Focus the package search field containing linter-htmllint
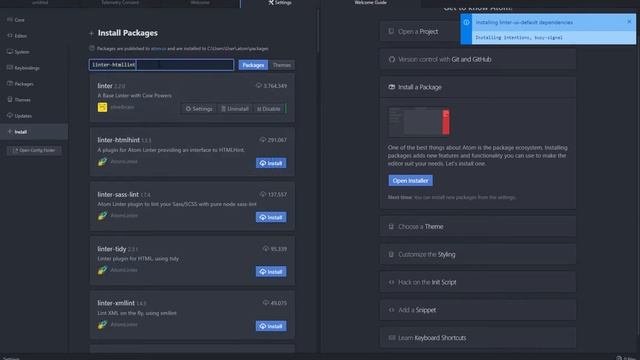 [161, 65]
